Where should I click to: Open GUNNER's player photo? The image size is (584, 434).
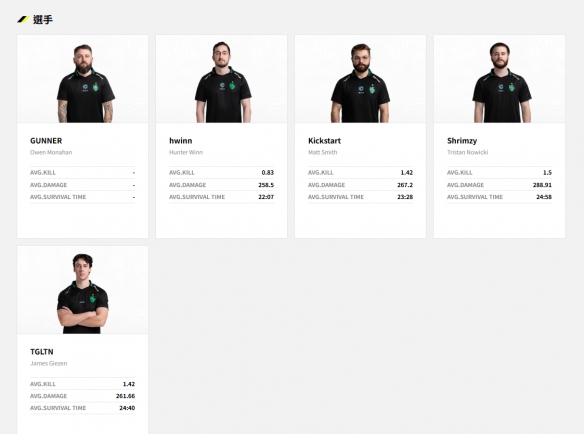pos(83,79)
